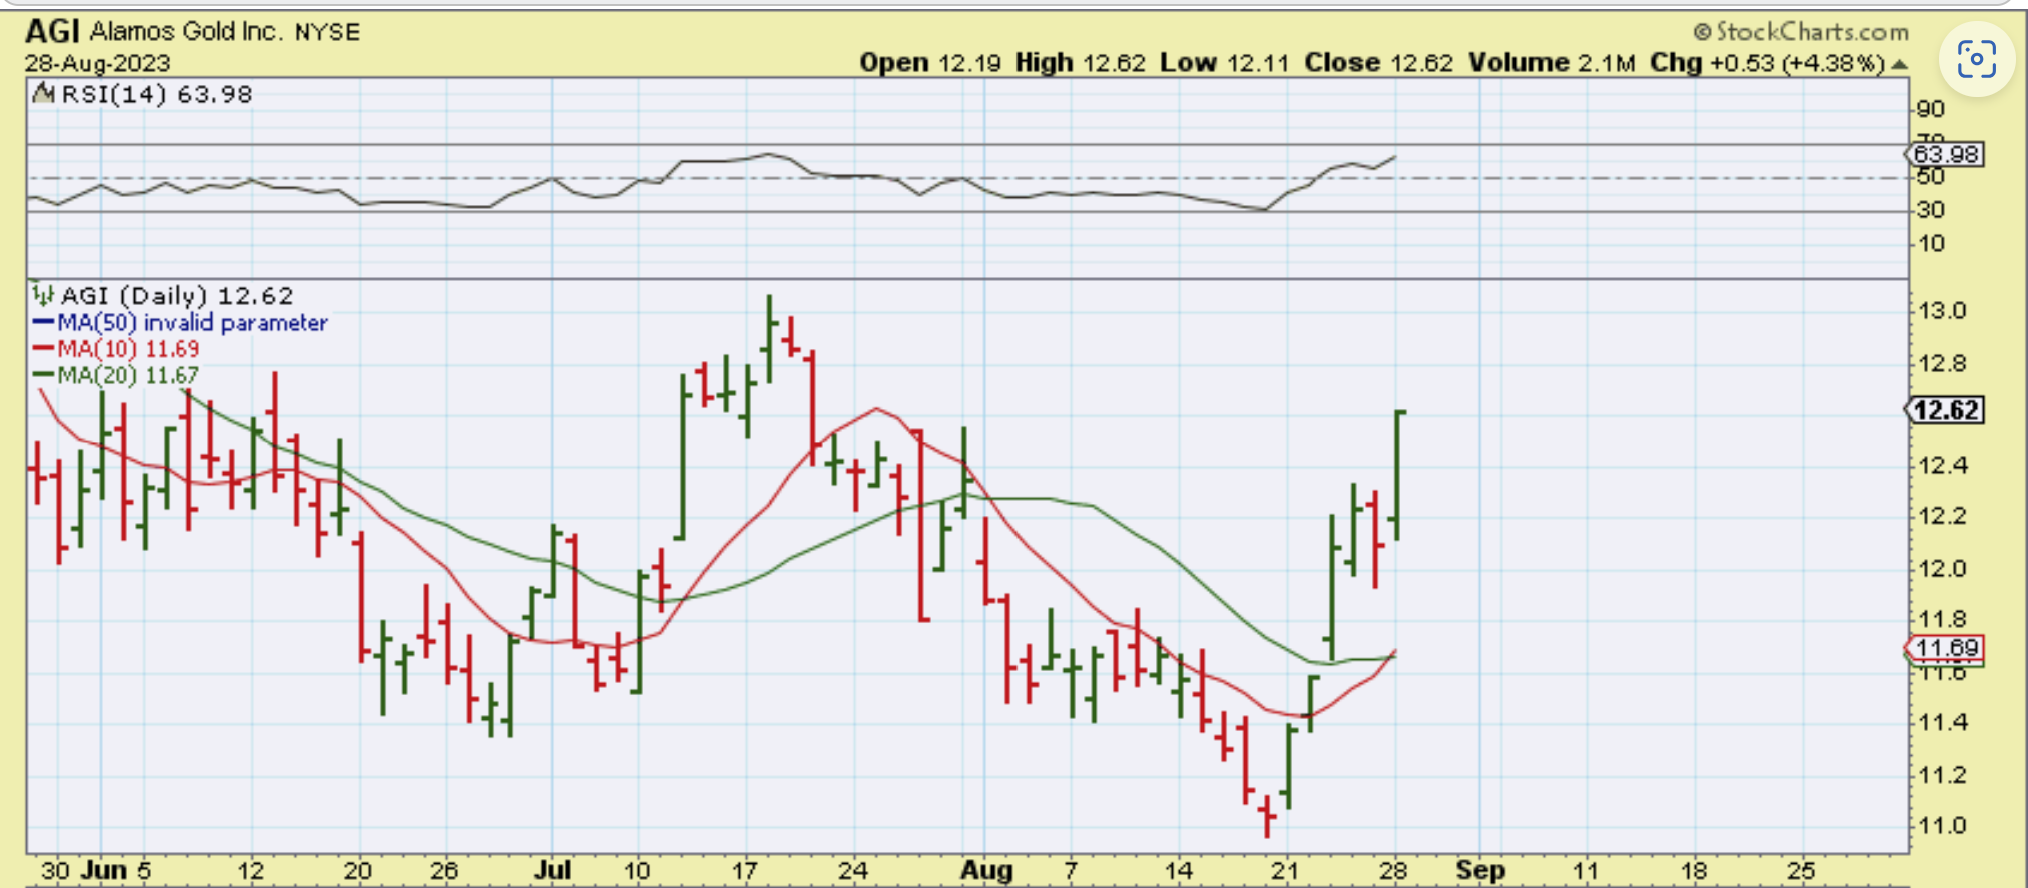This screenshot has width=2028, height=888.
Task: Click the Low 12.11 value
Action: click(1224, 63)
